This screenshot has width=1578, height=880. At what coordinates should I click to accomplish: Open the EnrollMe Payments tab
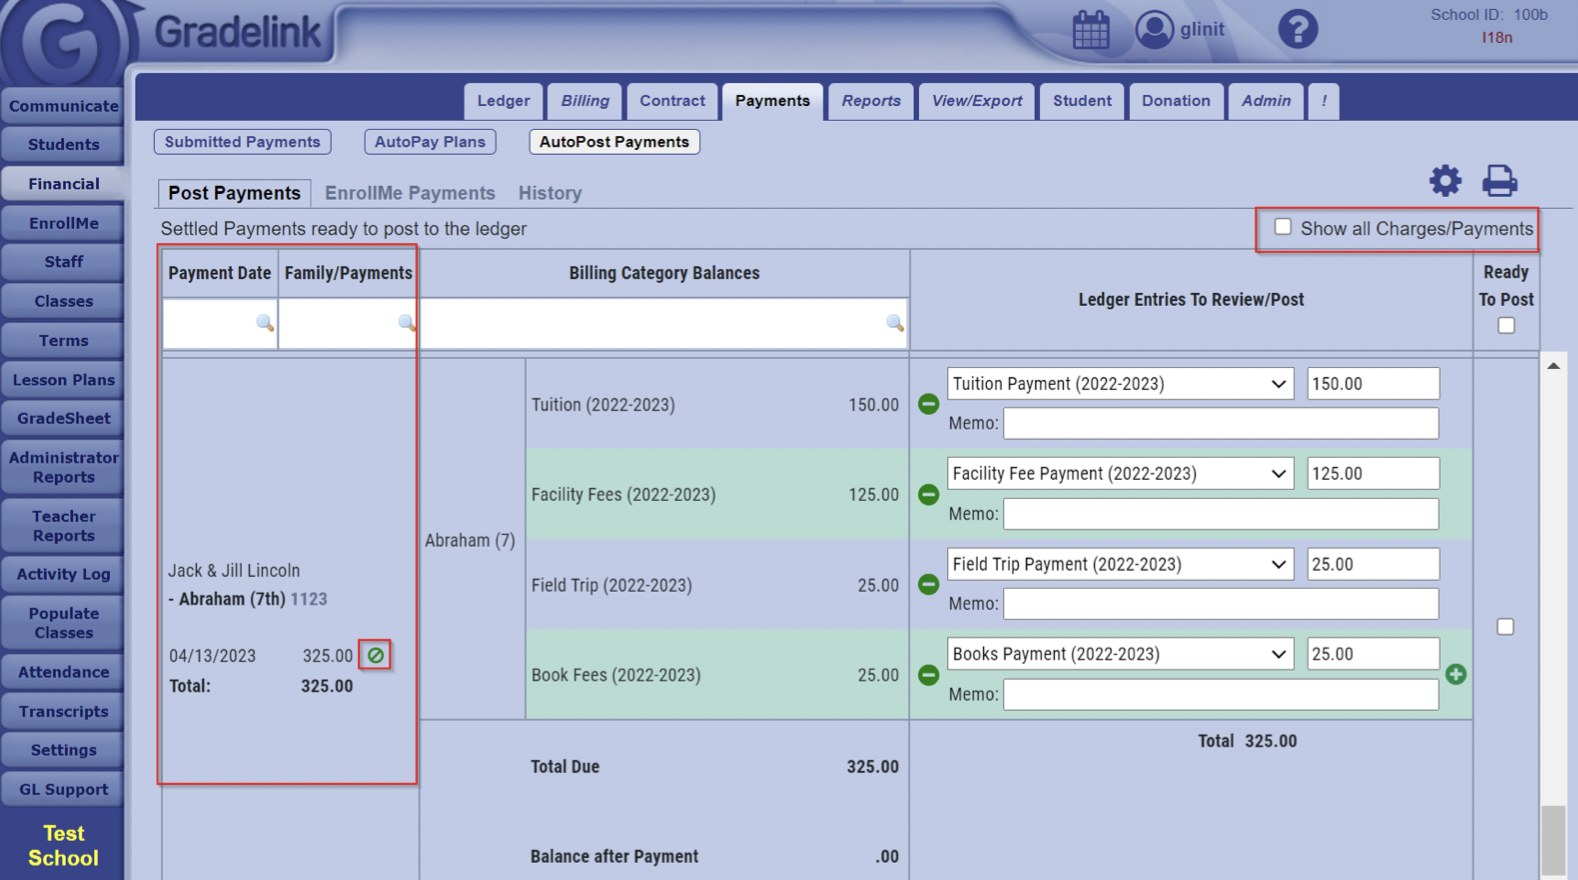[x=410, y=193]
